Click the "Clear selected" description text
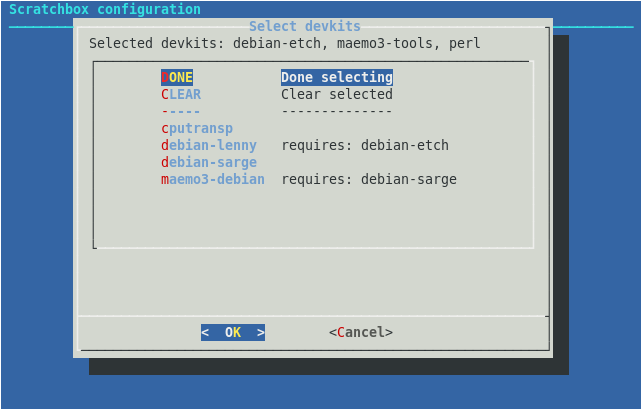The image size is (642, 410). pos(336,94)
